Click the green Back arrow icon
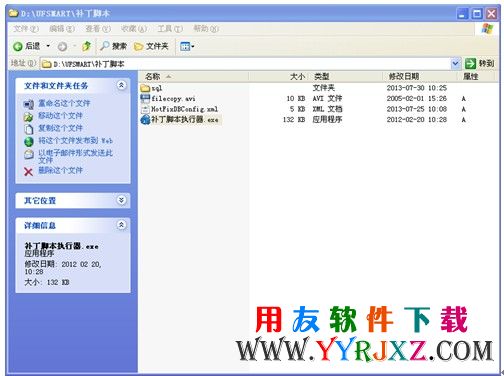The height and width of the screenshot is (376, 504). coord(18,46)
